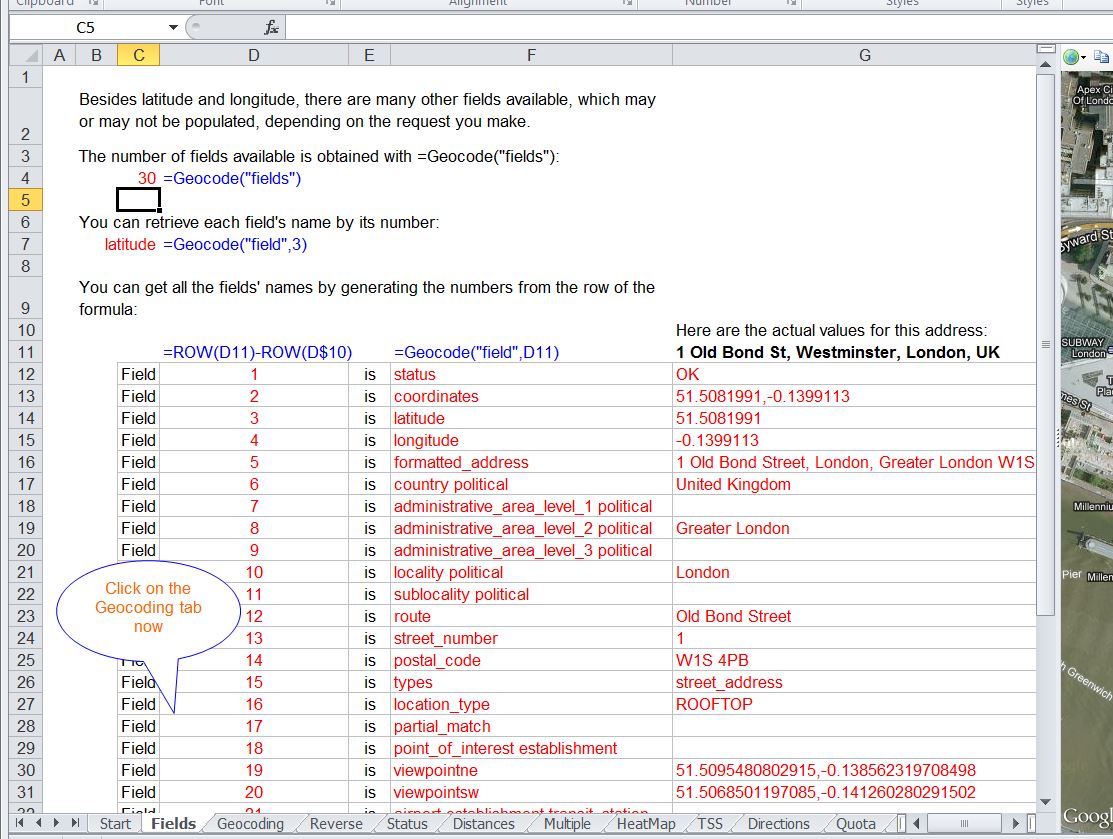Click the fx Insert Function icon
The image size is (1113, 839).
pos(271,27)
